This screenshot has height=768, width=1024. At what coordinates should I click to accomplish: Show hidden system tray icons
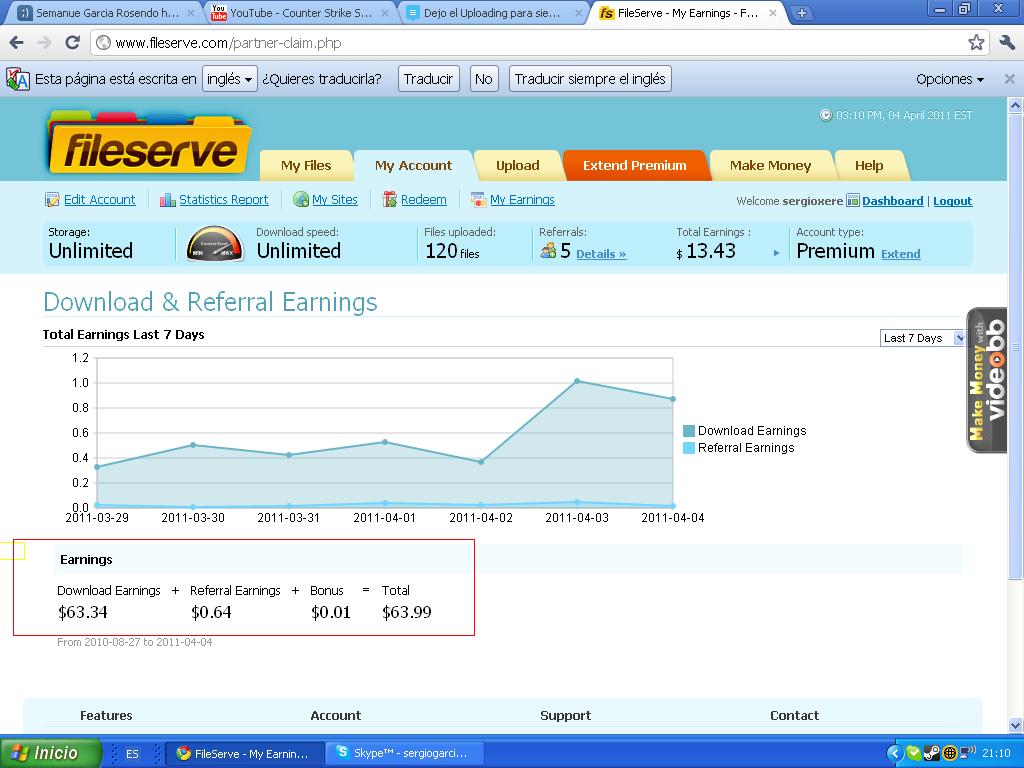tap(895, 753)
